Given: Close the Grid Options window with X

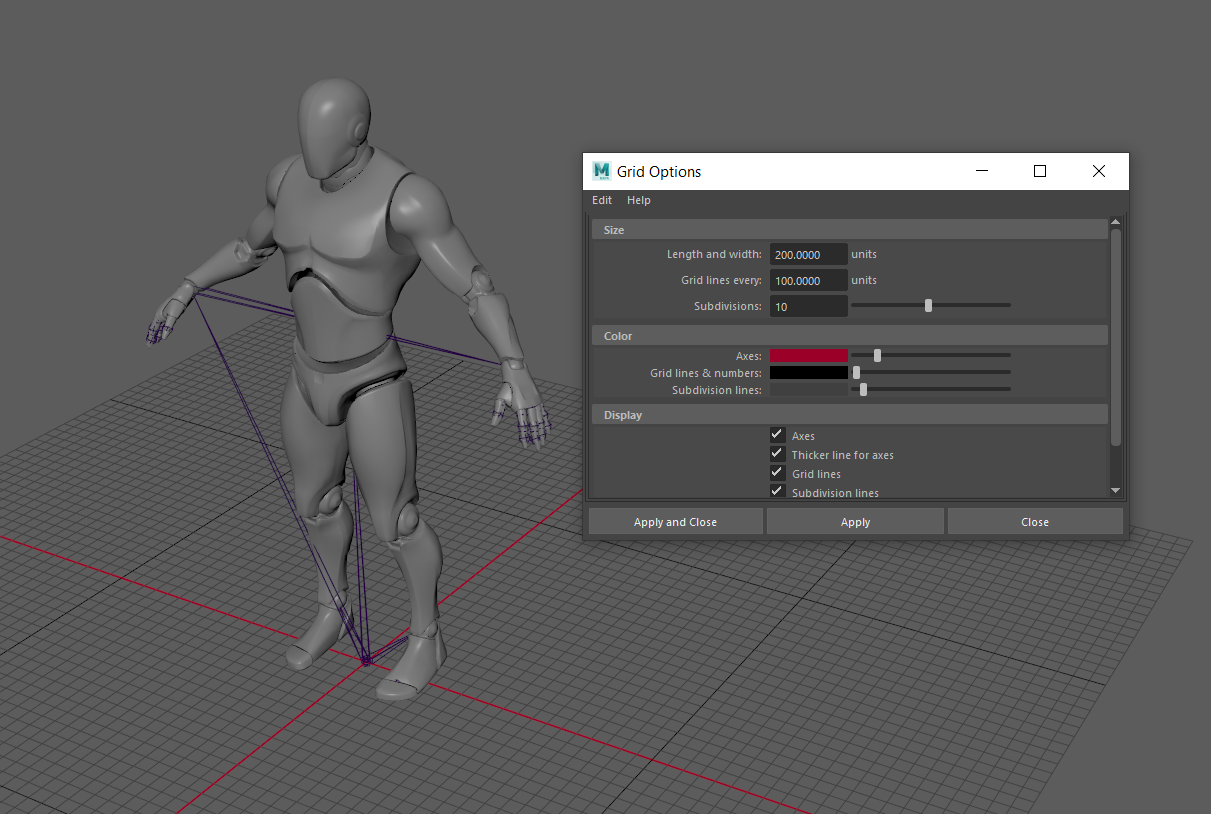Looking at the screenshot, I should [x=1099, y=171].
